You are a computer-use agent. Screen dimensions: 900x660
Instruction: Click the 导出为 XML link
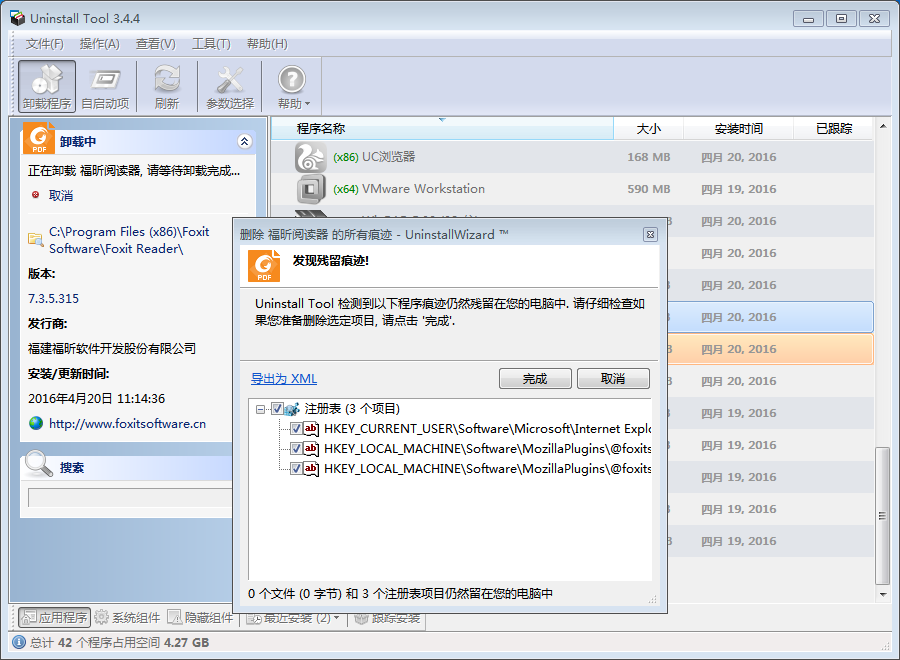(284, 379)
